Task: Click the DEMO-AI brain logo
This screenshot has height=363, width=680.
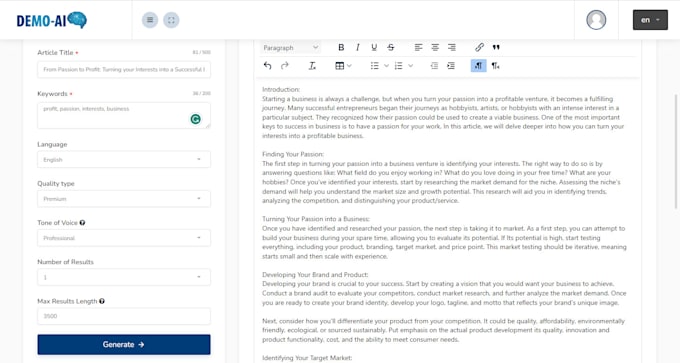Action: click(x=52, y=20)
